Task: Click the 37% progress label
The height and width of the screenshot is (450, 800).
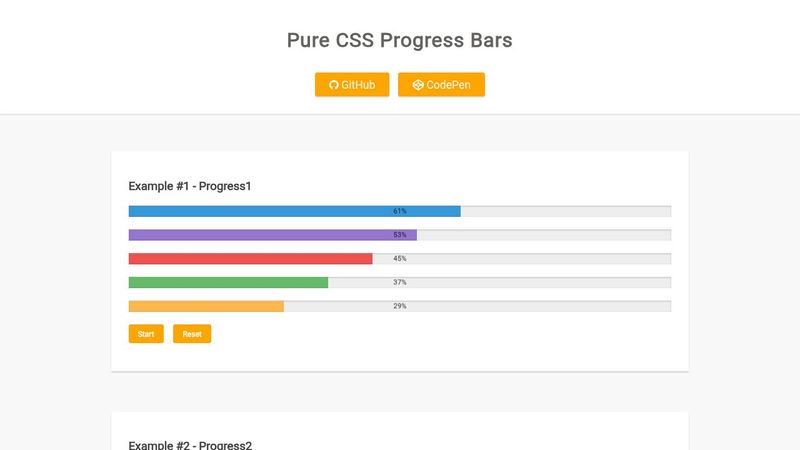Action: 400,282
